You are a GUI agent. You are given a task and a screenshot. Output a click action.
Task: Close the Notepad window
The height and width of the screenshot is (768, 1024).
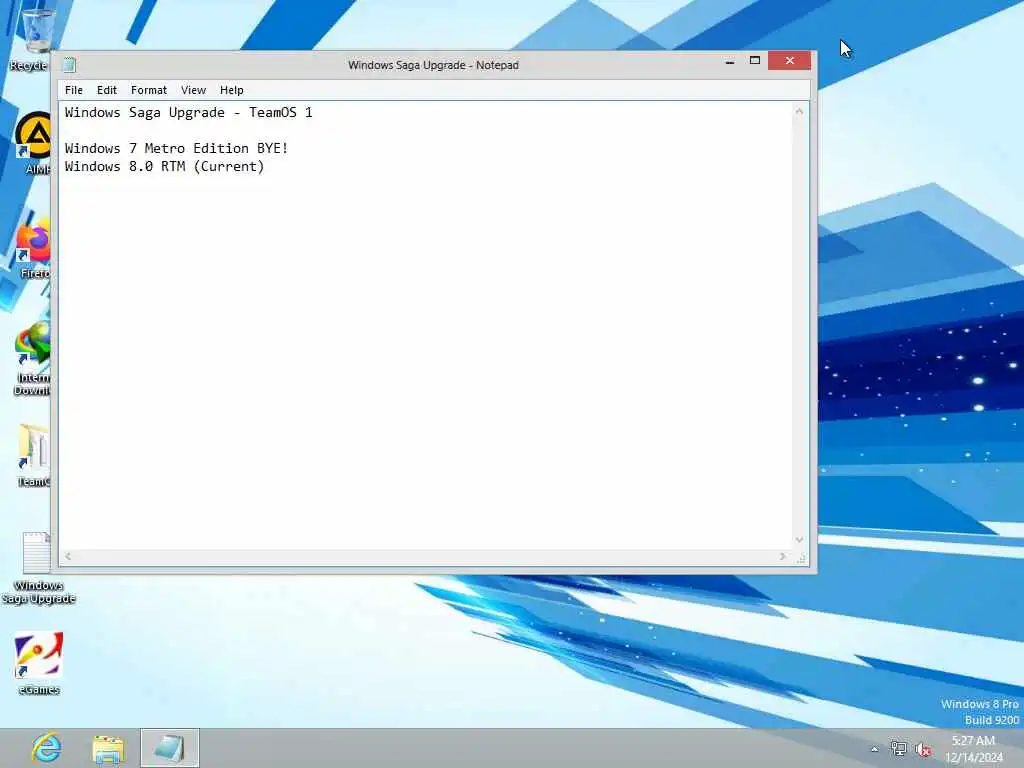coord(790,61)
